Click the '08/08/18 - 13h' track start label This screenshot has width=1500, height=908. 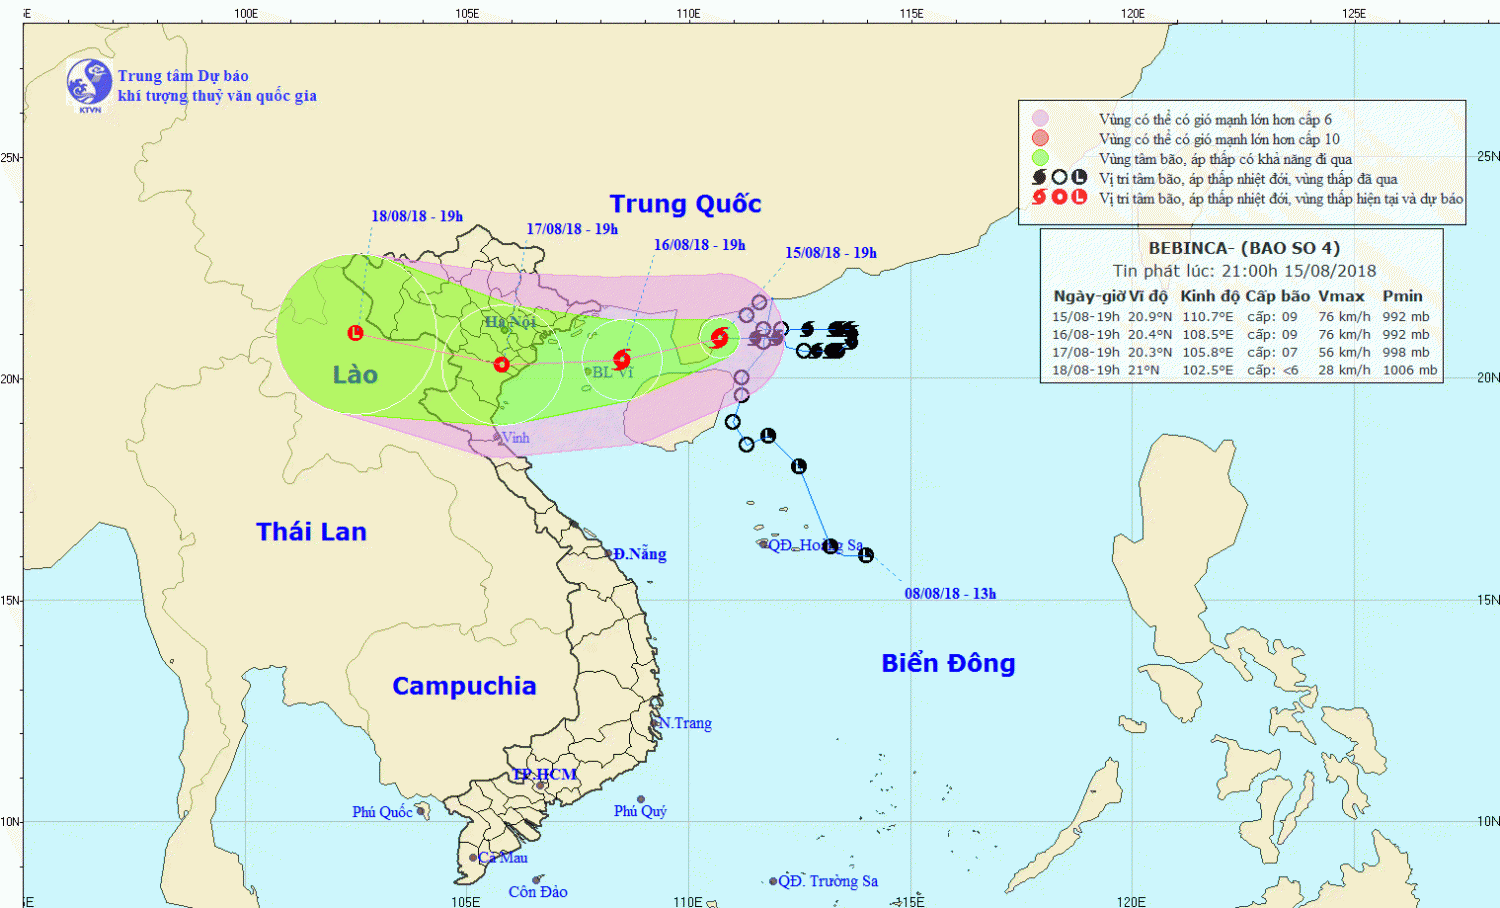click(950, 594)
